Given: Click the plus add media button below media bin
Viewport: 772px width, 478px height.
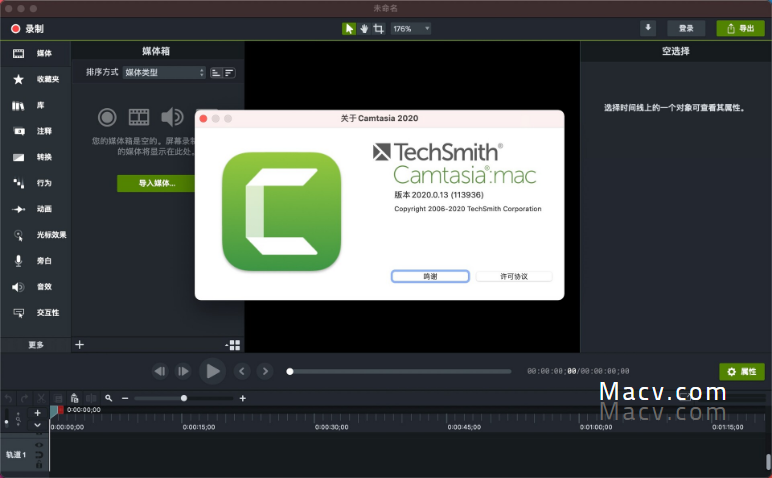Looking at the screenshot, I should 79,345.
